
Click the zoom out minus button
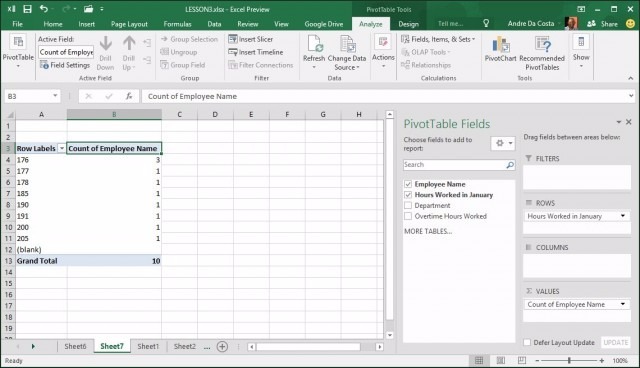tap(537, 360)
